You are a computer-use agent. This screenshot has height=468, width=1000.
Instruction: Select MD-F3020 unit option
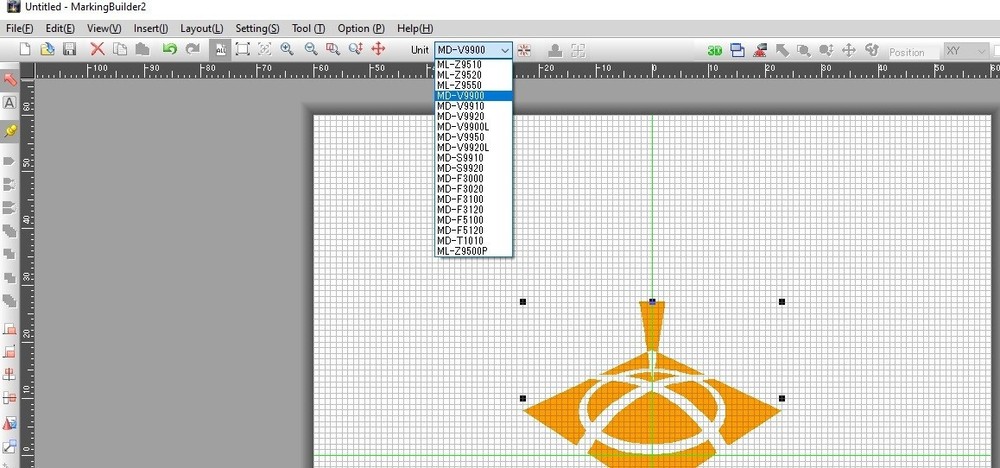point(473,189)
